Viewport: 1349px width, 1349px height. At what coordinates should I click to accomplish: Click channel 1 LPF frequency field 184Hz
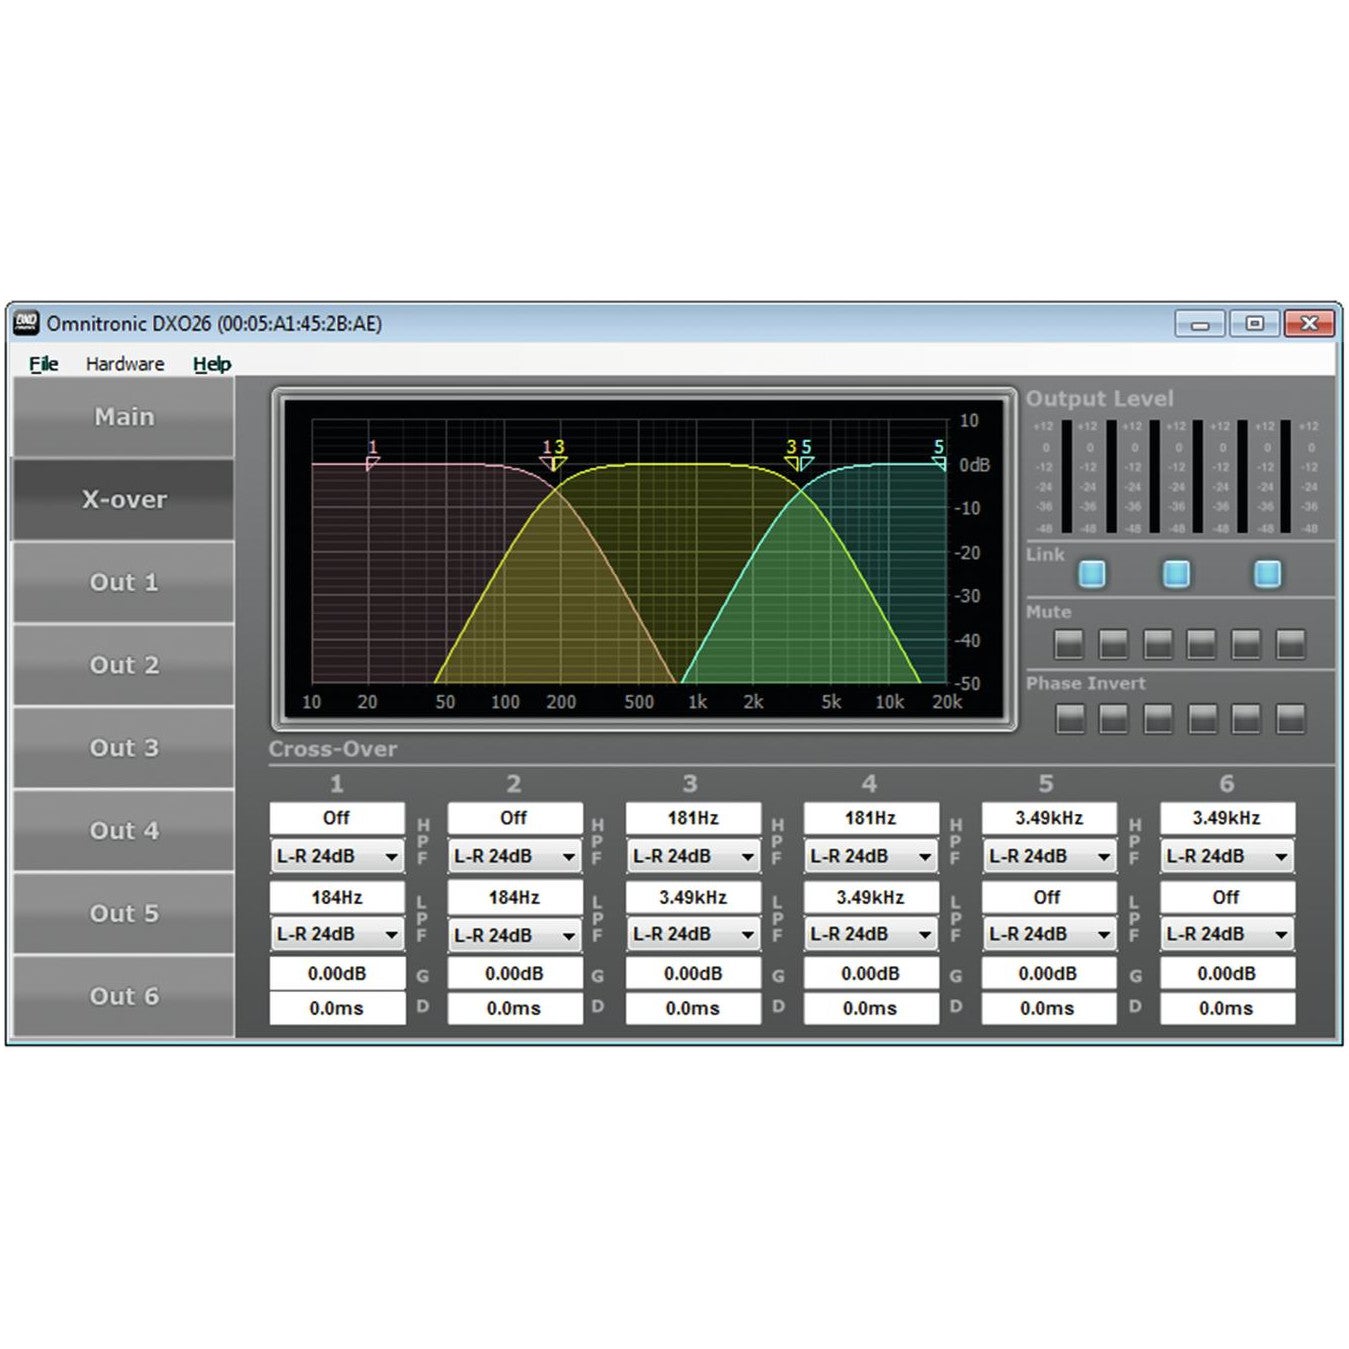tap(337, 897)
